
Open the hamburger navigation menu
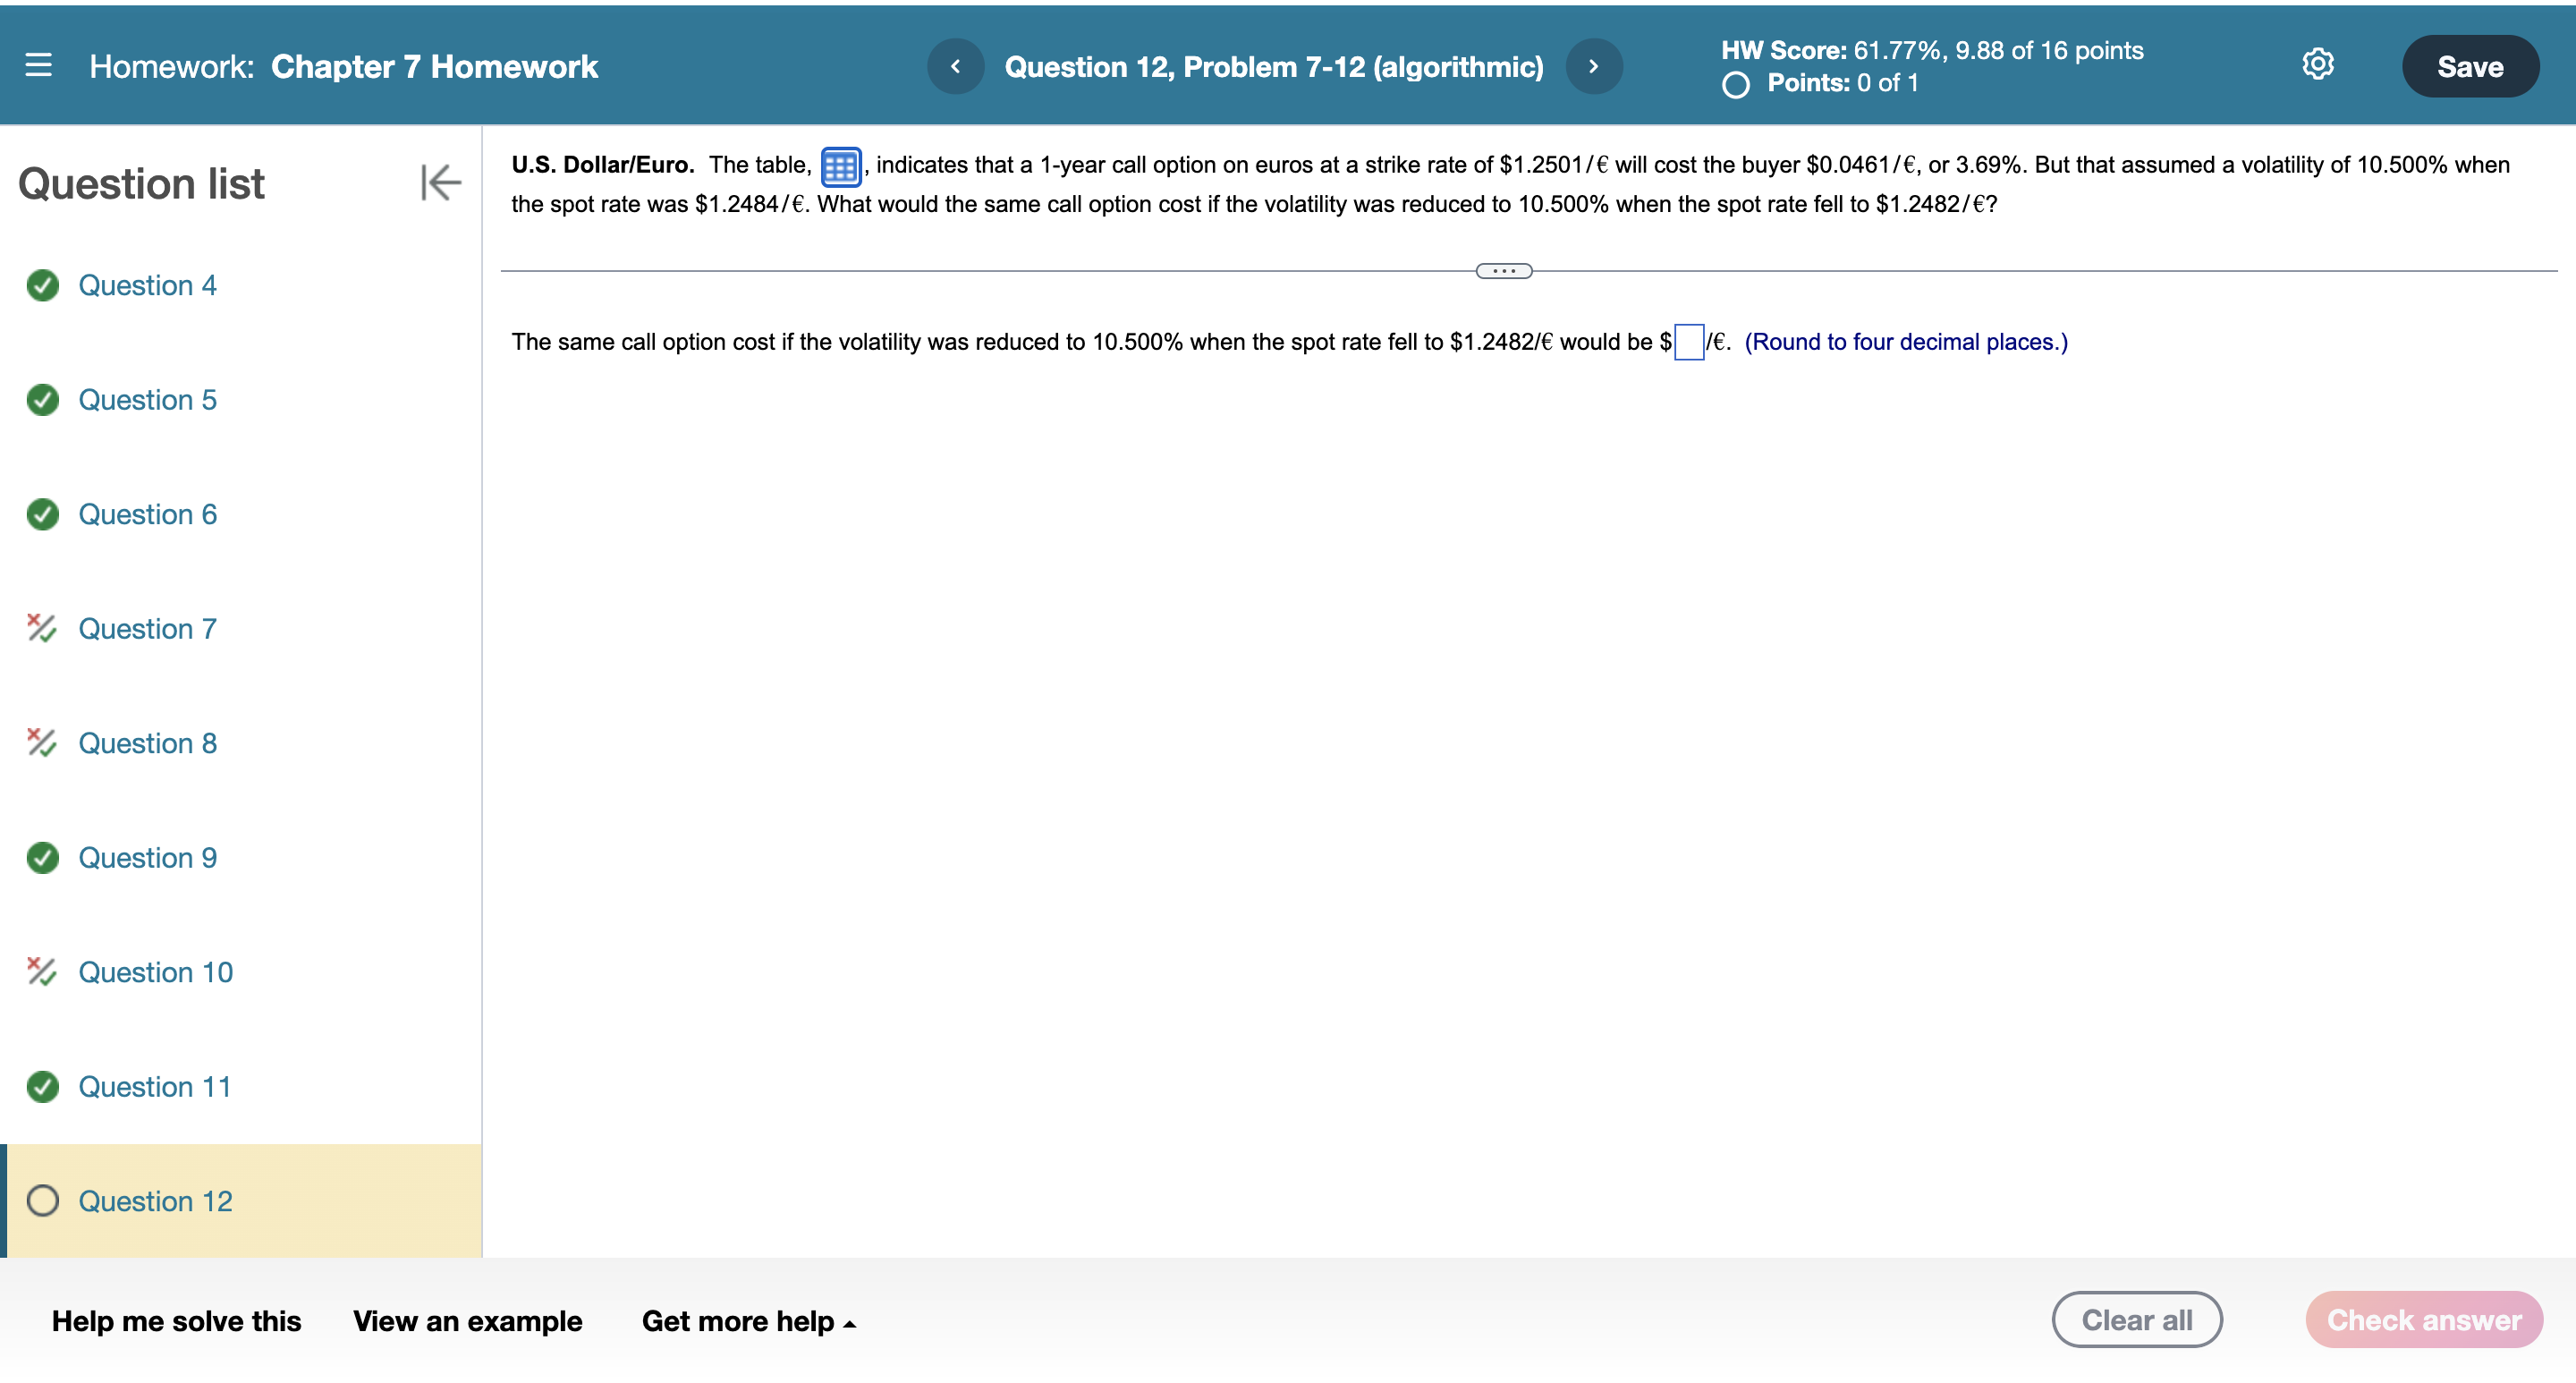38,66
